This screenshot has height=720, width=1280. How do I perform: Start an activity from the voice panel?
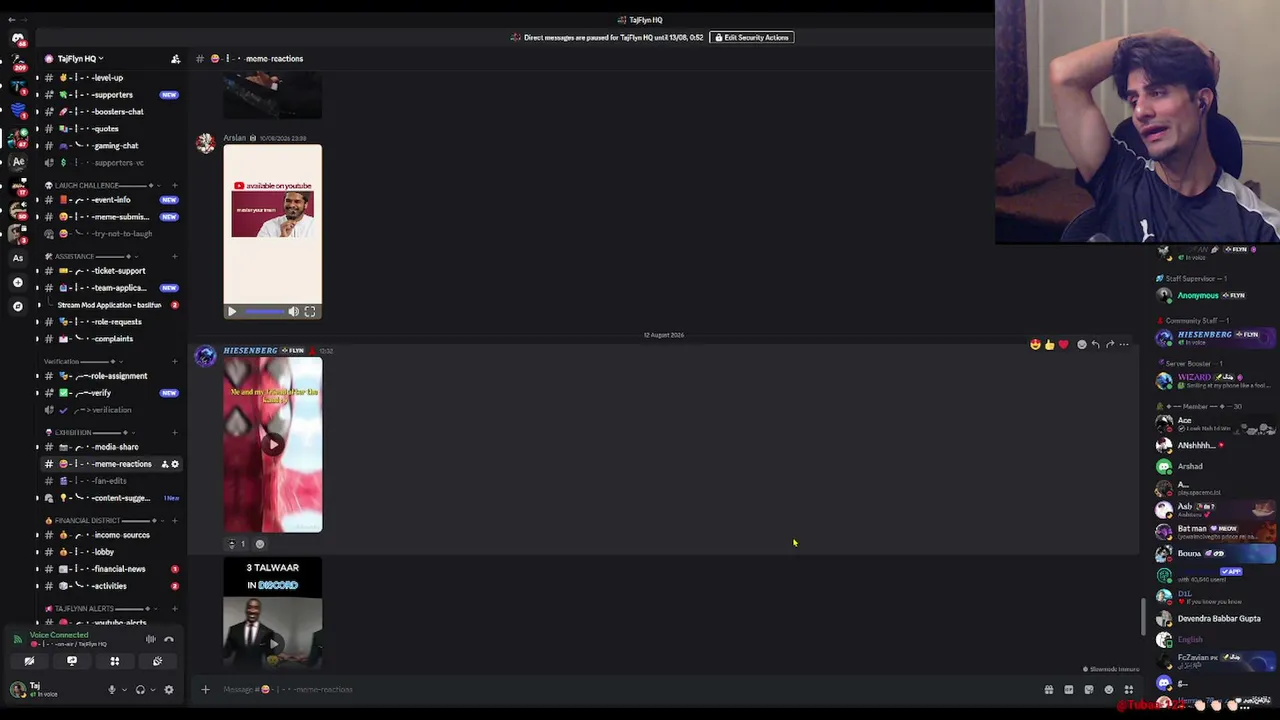115,661
